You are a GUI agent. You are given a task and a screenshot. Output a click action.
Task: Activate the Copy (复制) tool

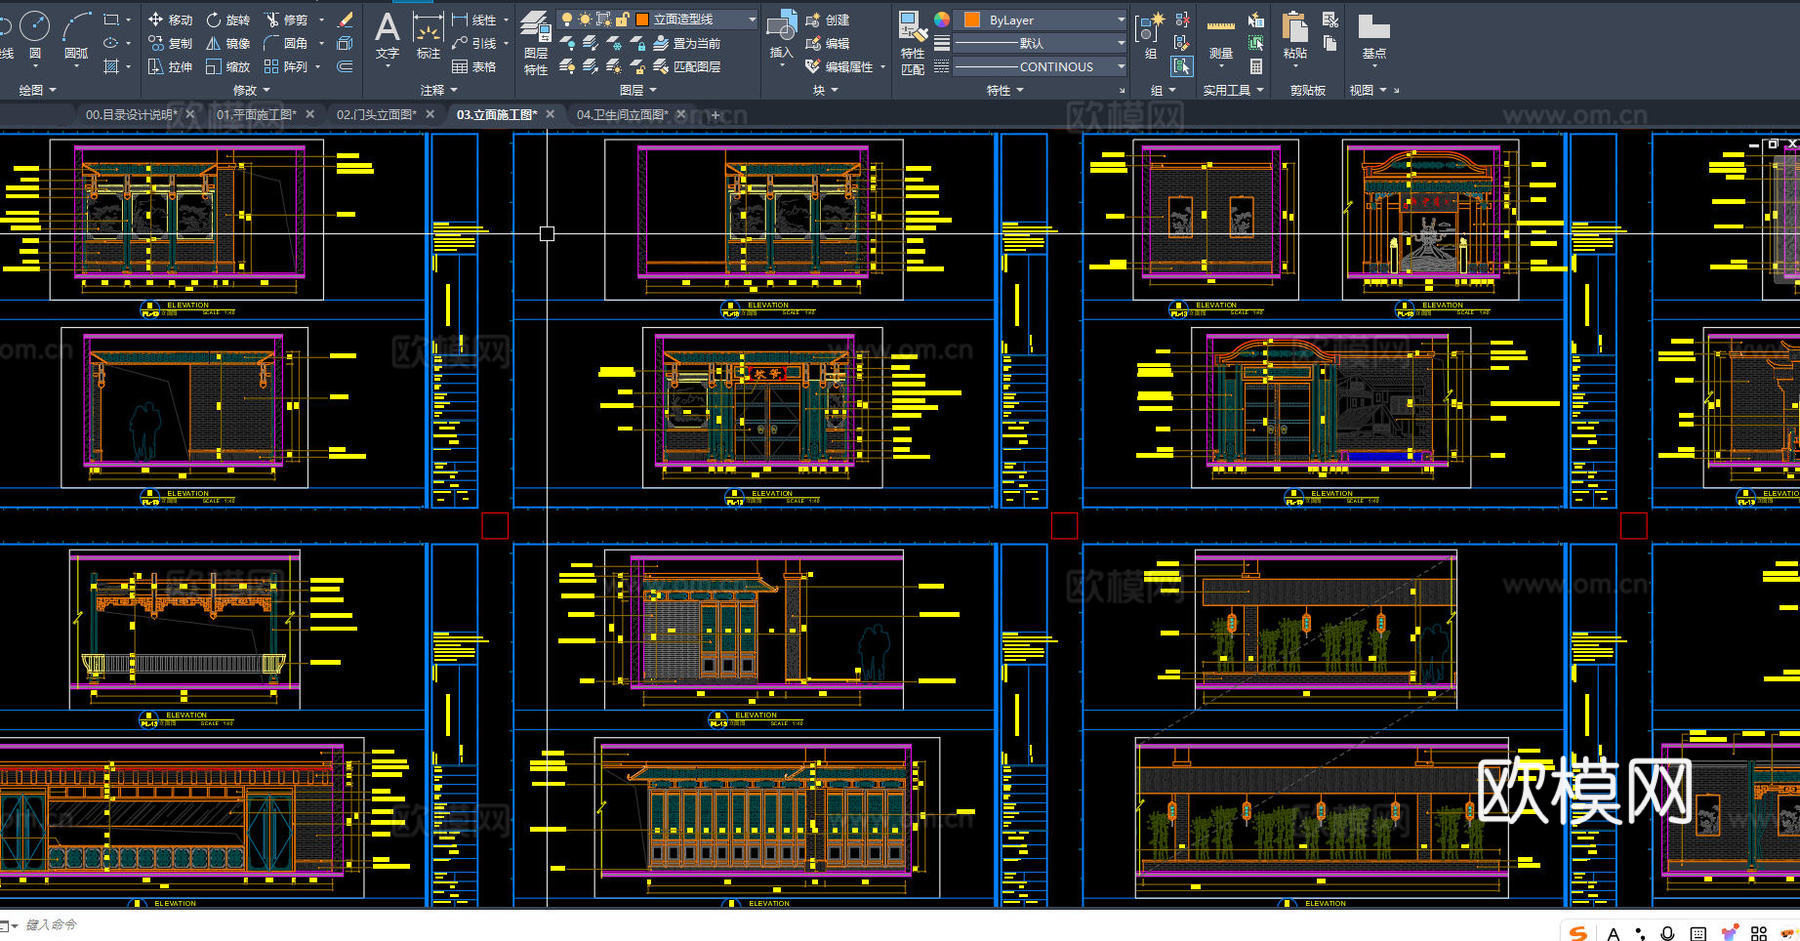[x=170, y=43]
